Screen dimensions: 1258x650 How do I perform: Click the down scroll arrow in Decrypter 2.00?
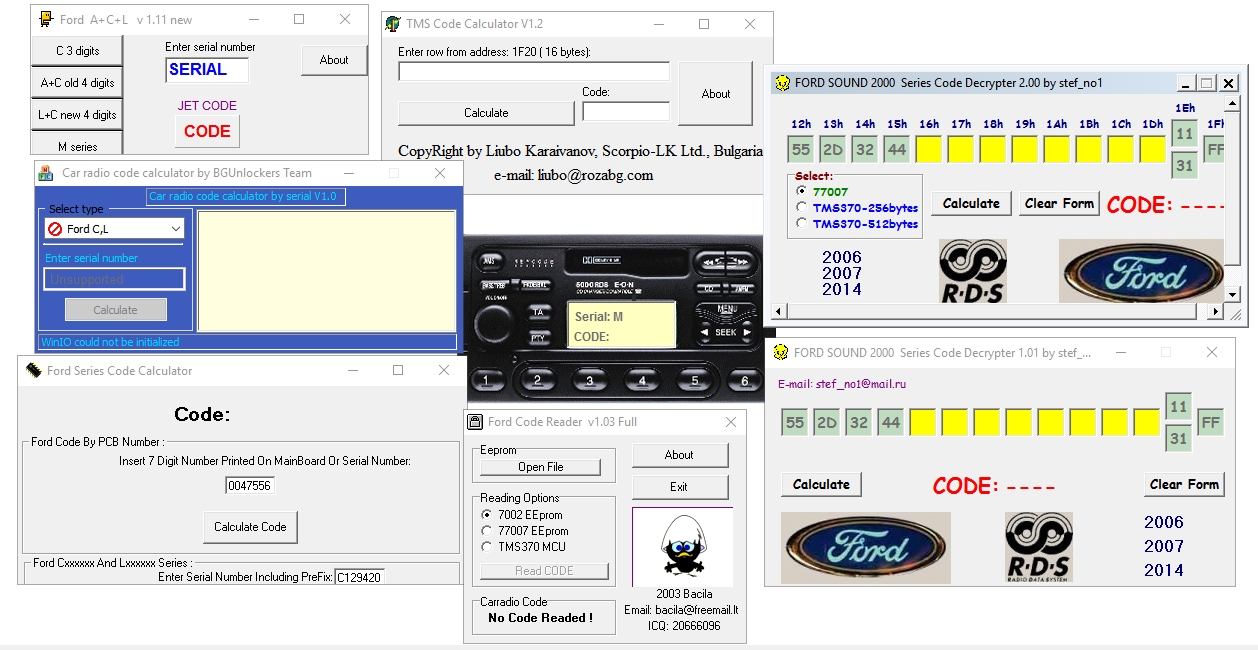pyautogui.click(x=1232, y=295)
